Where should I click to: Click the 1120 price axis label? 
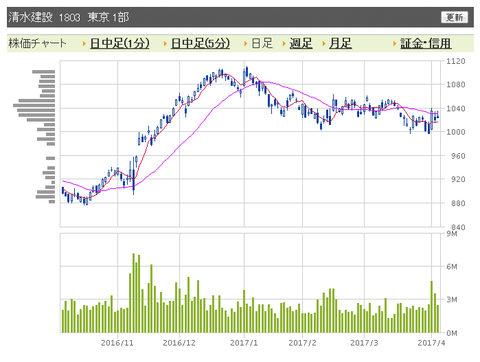point(456,61)
